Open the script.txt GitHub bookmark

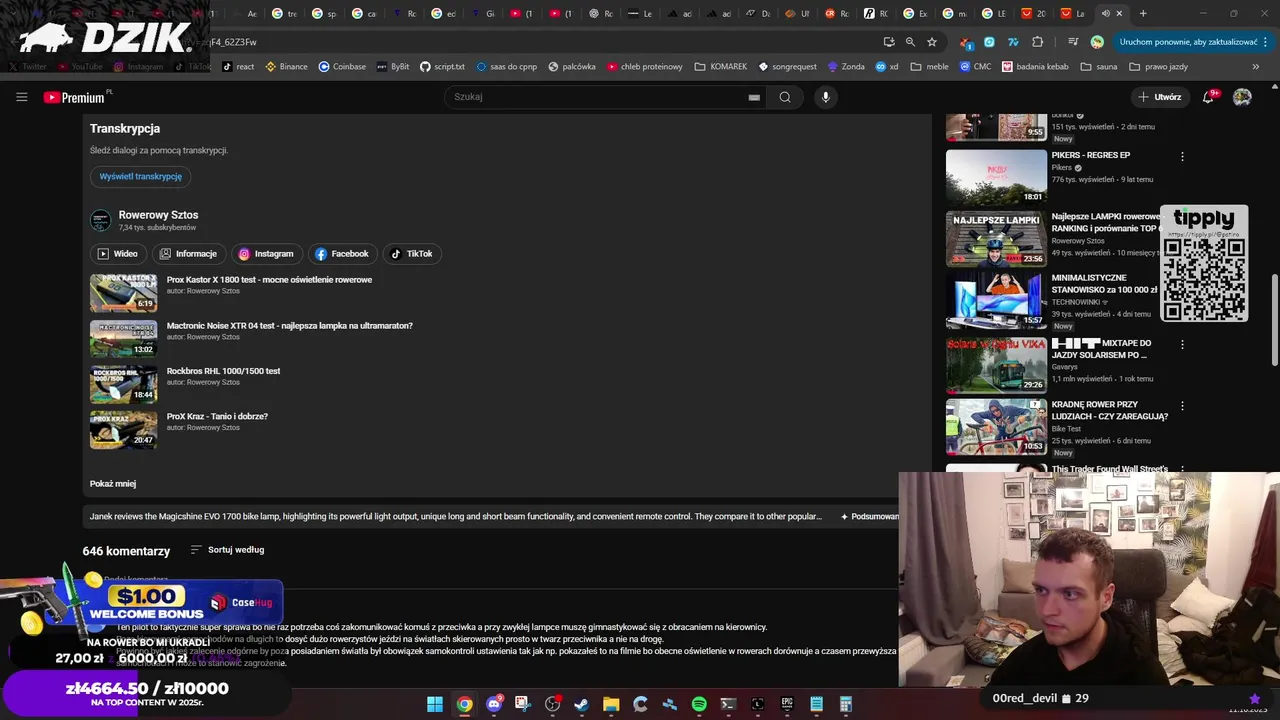click(442, 67)
